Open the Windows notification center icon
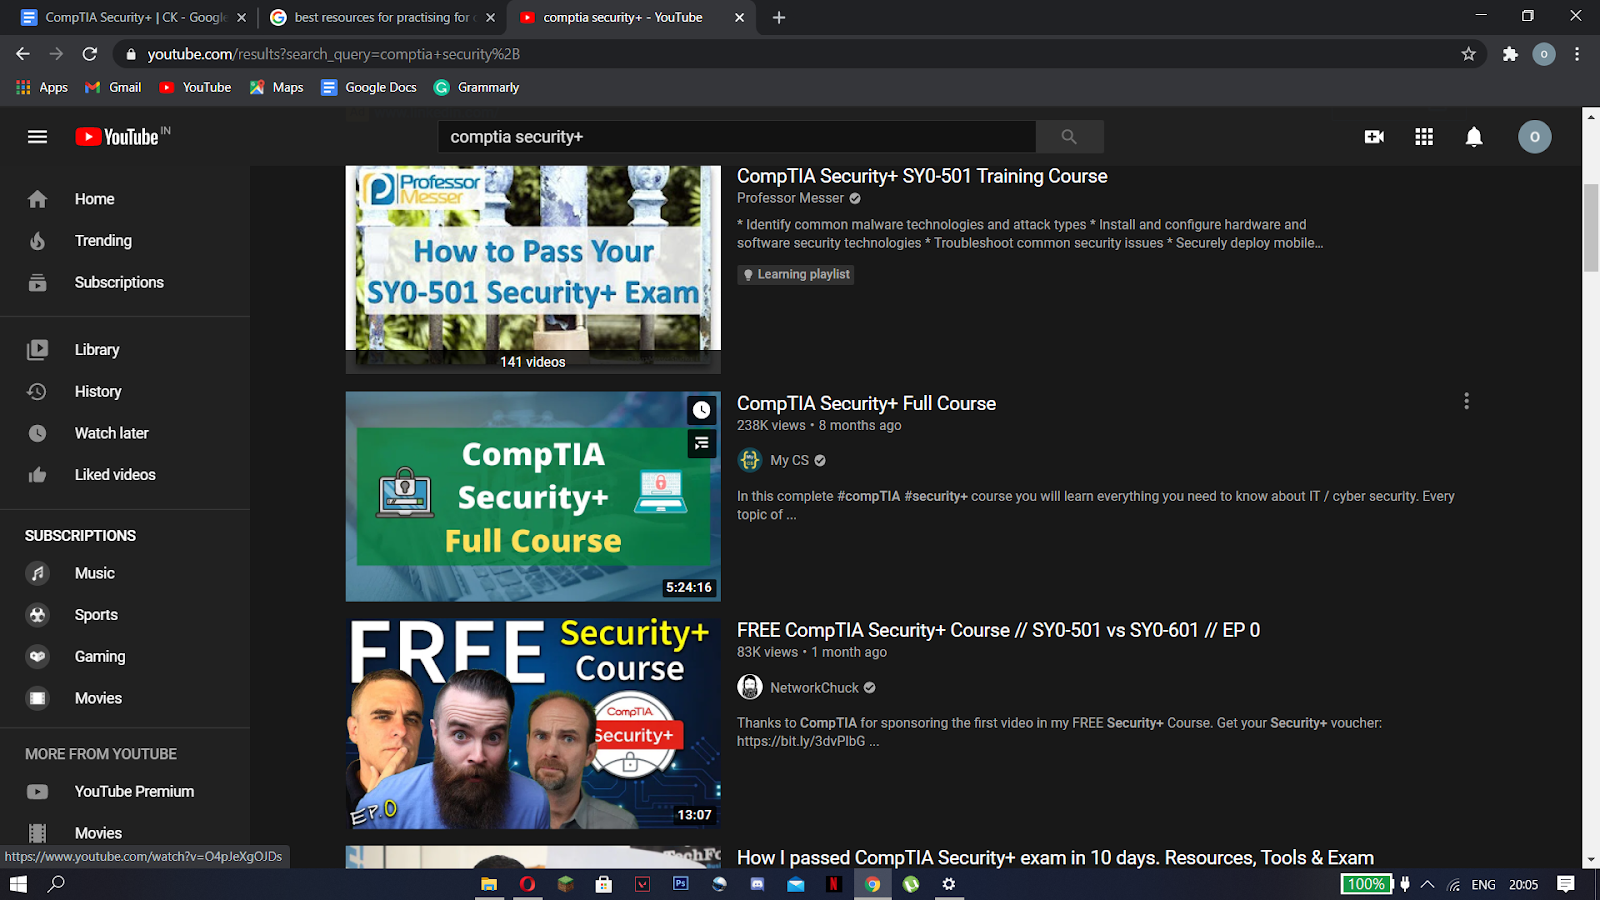Screen dimensions: 1600x900 [1566, 884]
